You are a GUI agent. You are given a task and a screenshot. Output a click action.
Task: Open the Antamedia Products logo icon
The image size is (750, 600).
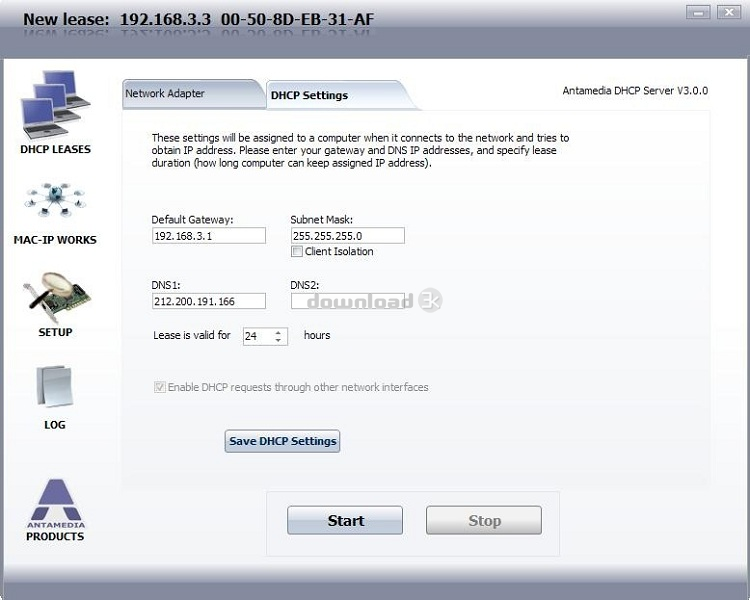[55, 503]
